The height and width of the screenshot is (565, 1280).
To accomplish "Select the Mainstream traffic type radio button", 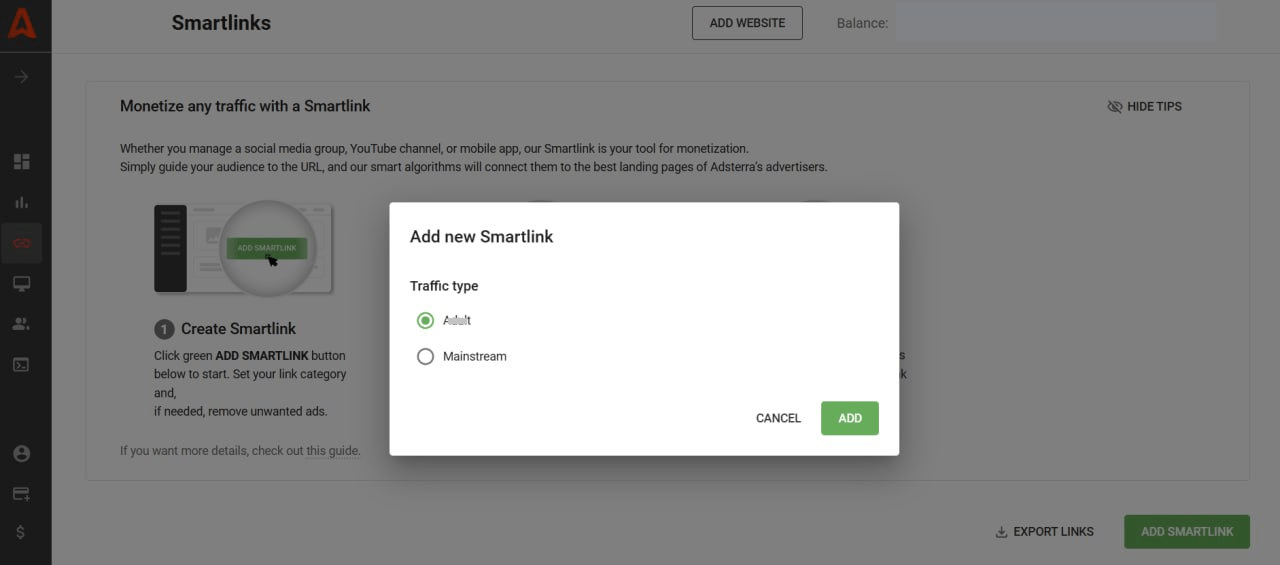I will coord(426,357).
